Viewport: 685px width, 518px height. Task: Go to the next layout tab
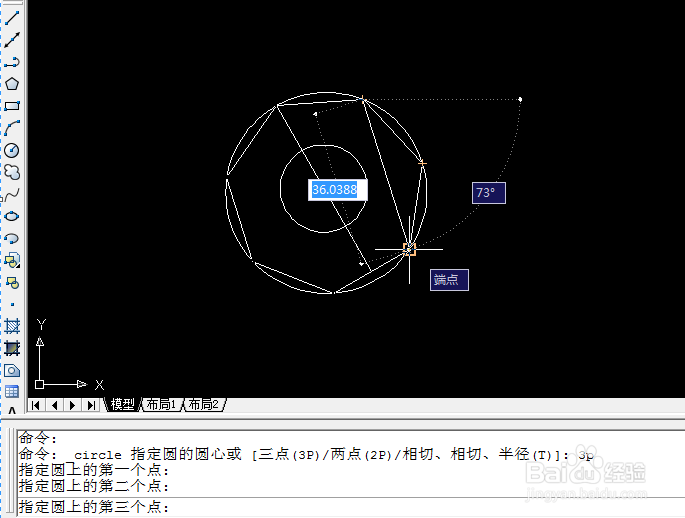(73, 405)
